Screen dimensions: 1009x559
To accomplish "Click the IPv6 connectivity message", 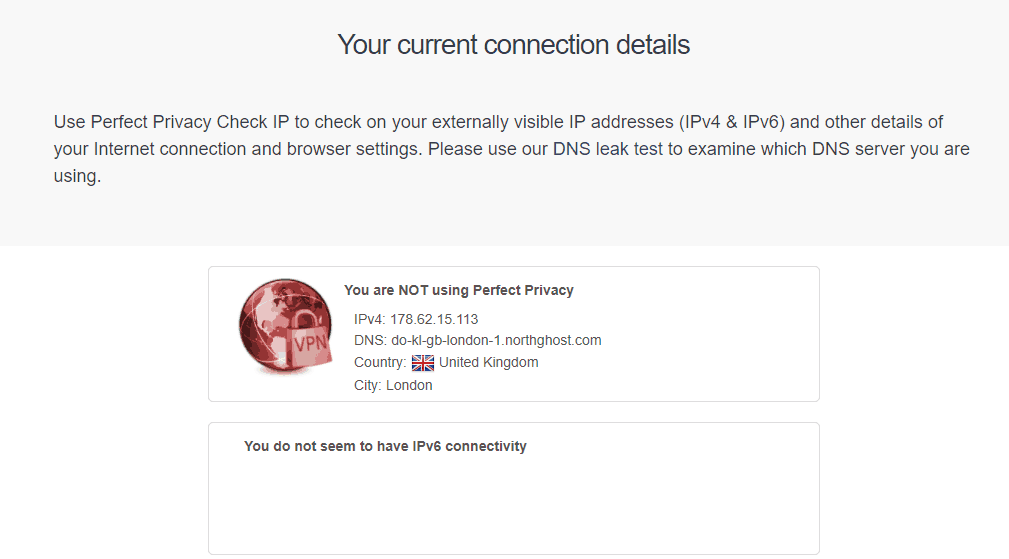I will tap(385, 446).
